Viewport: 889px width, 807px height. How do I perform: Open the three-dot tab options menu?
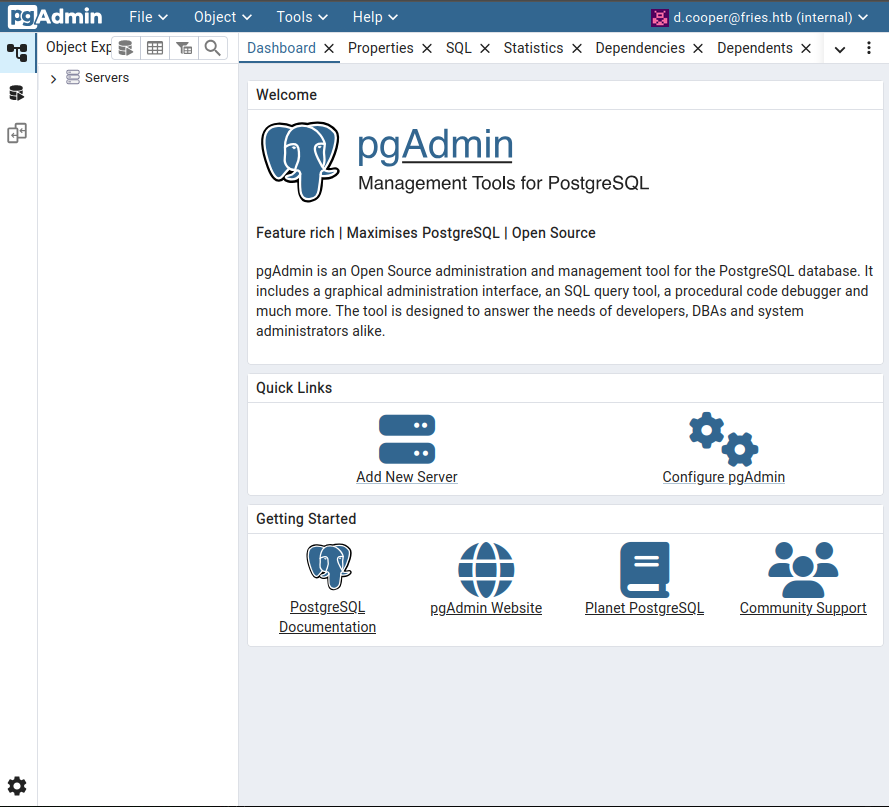tap(869, 48)
